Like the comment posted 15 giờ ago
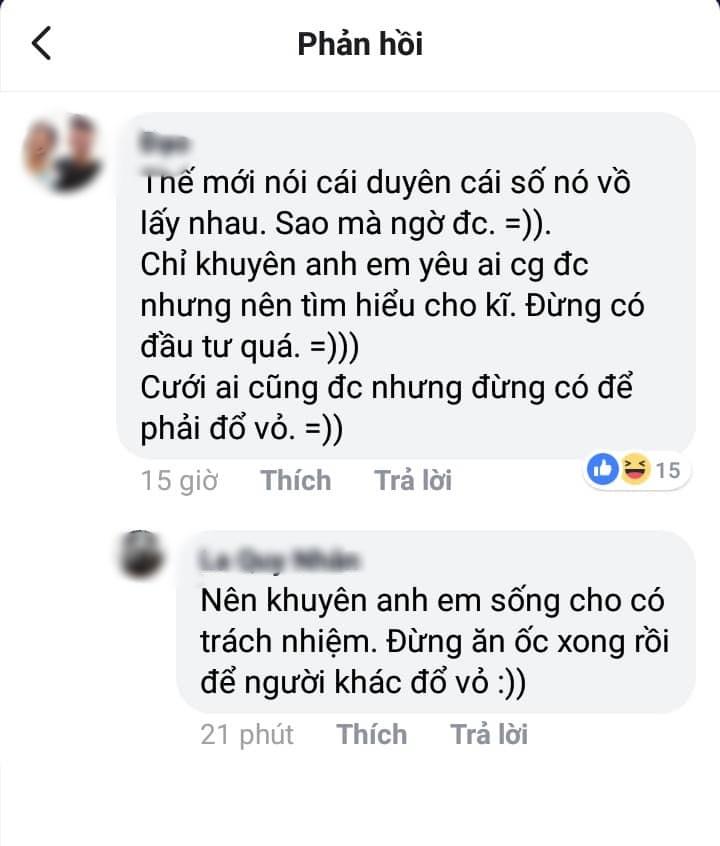Viewport: 720px width, 846px height. point(296,480)
